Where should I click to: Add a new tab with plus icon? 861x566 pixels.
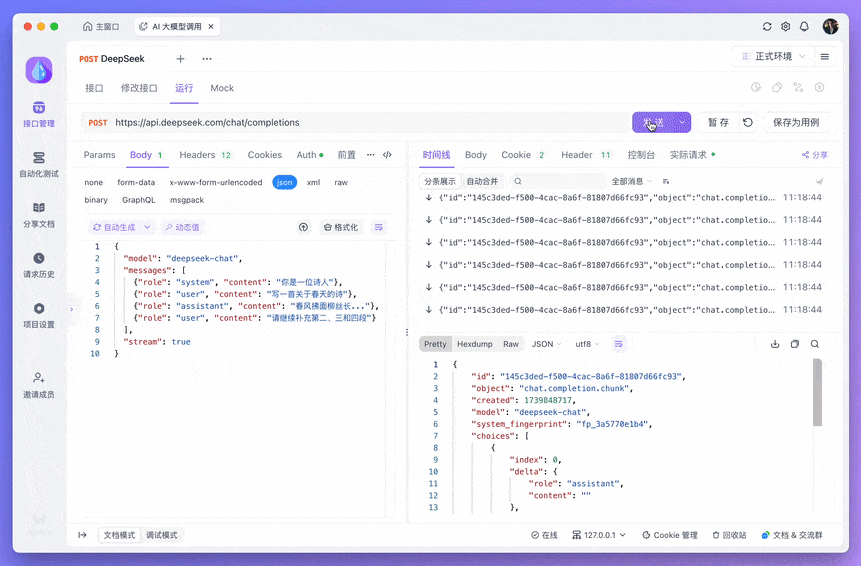[180, 59]
